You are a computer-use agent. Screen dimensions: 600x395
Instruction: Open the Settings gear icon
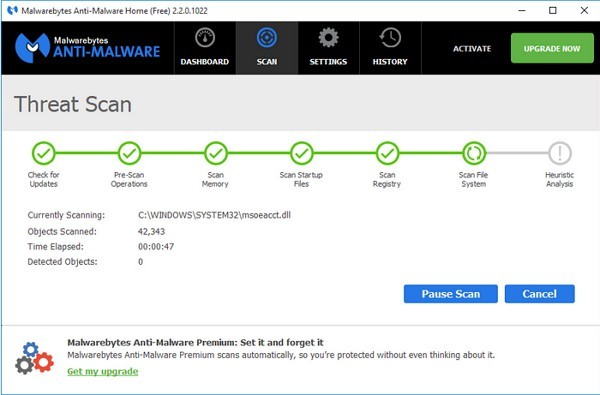(328, 38)
